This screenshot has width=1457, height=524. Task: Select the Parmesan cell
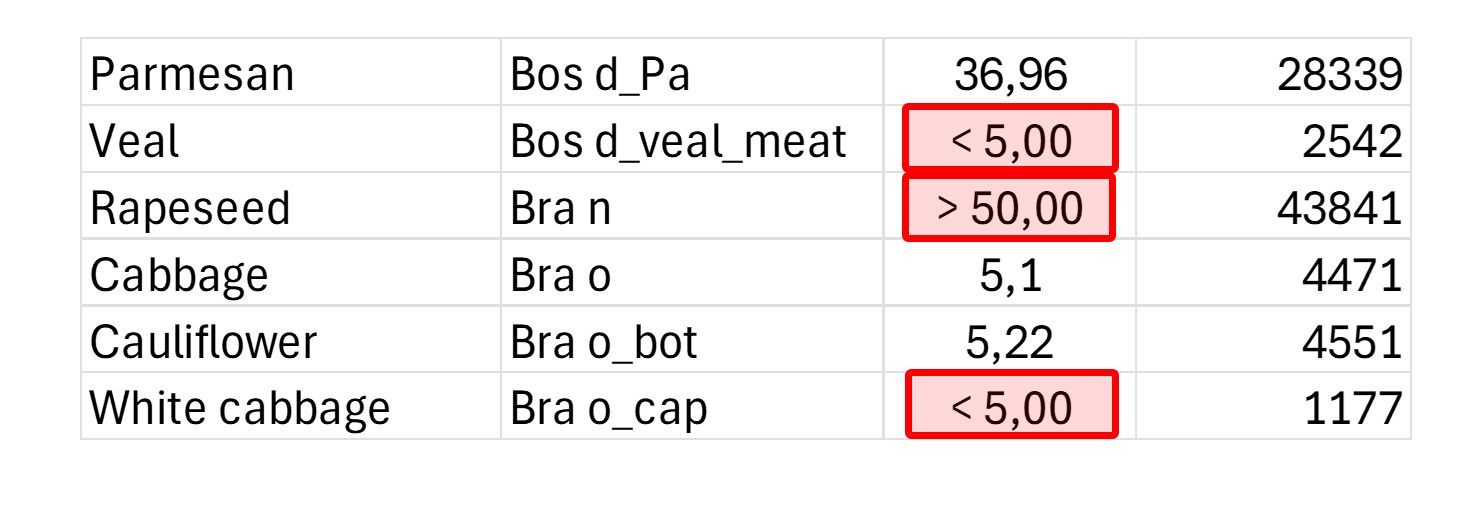[x=290, y=75]
